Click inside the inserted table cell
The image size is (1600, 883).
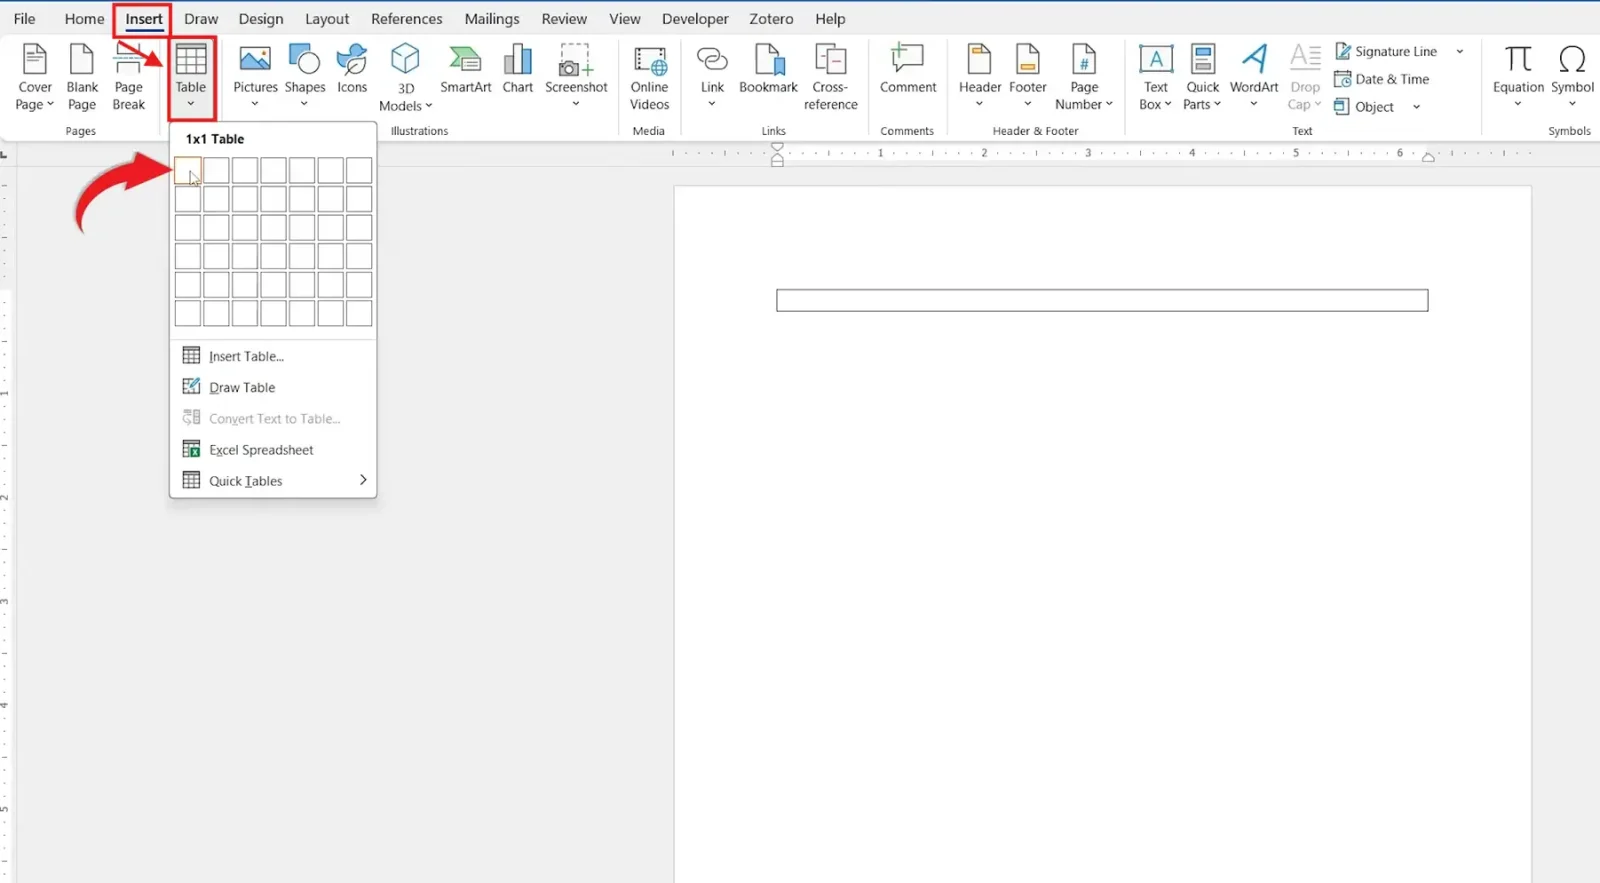pyautogui.click(x=1102, y=300)
